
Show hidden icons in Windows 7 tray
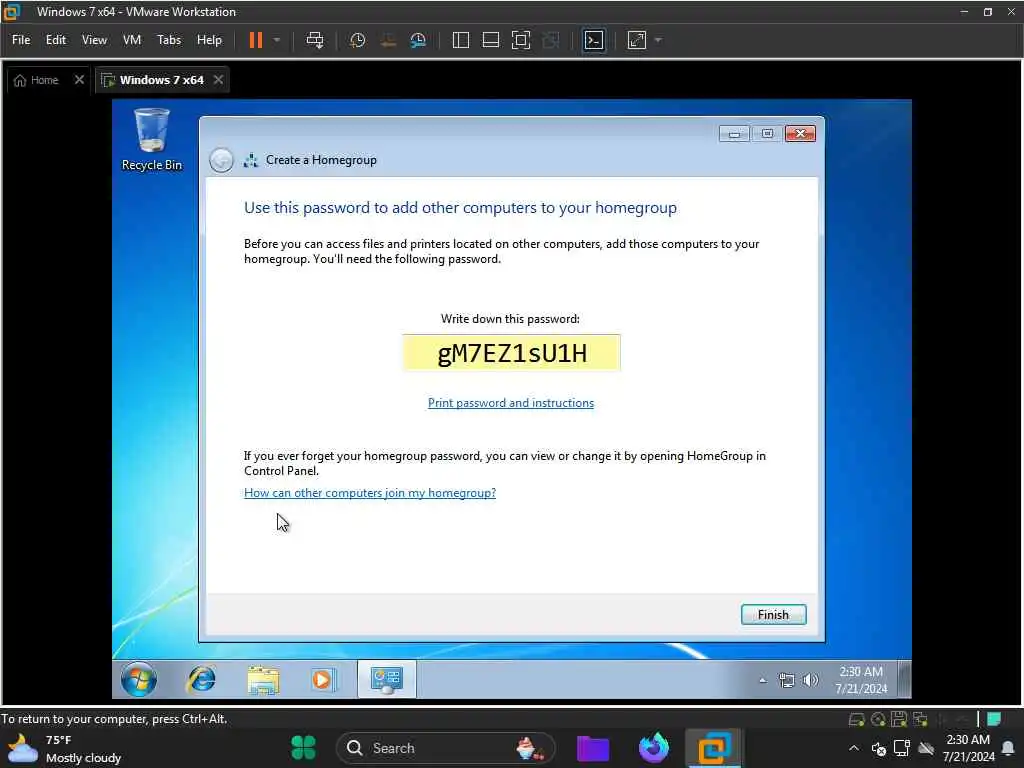pos(762,680)
